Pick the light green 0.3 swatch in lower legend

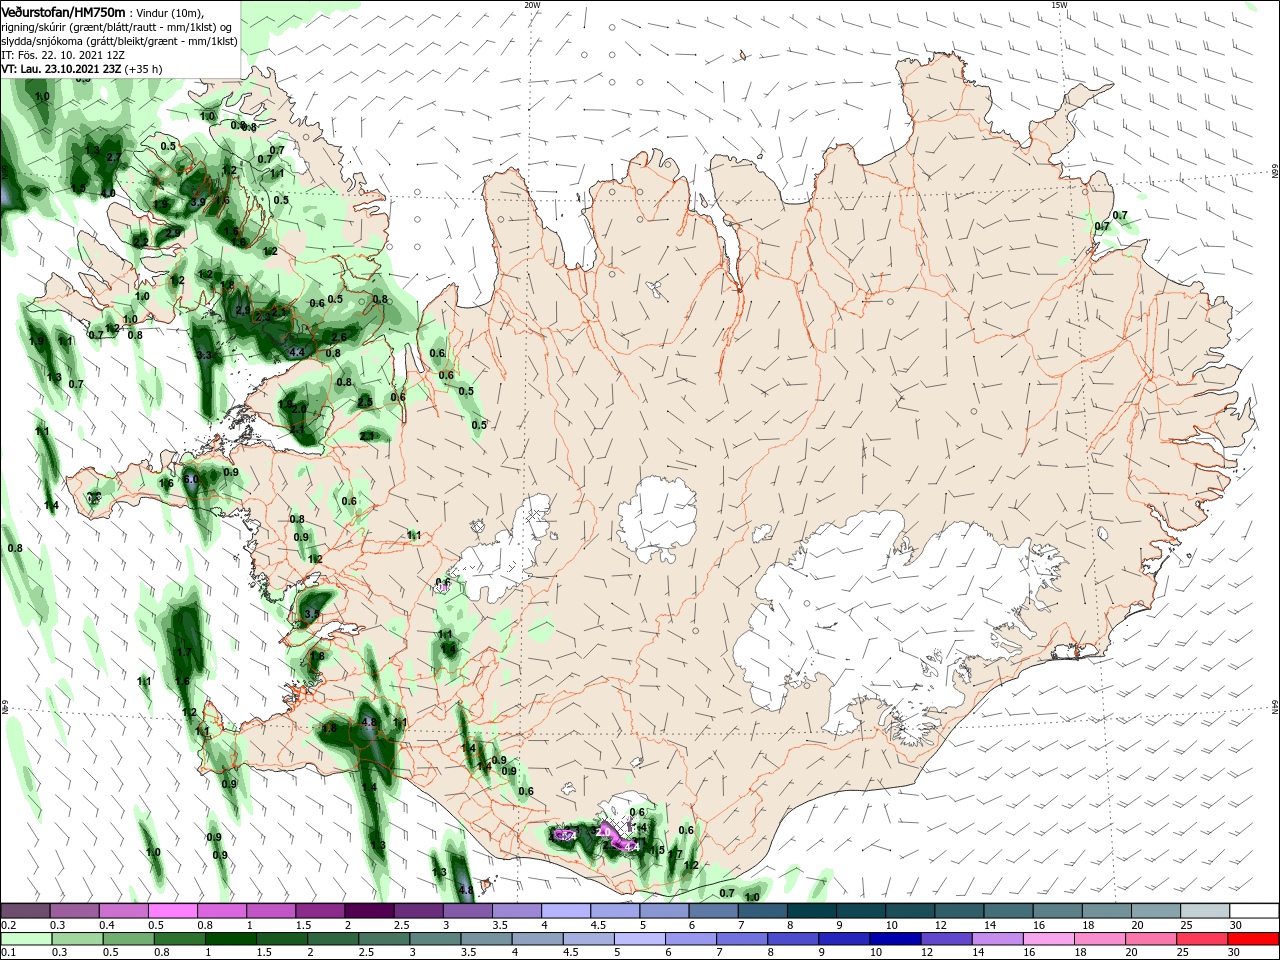[77, 939]
